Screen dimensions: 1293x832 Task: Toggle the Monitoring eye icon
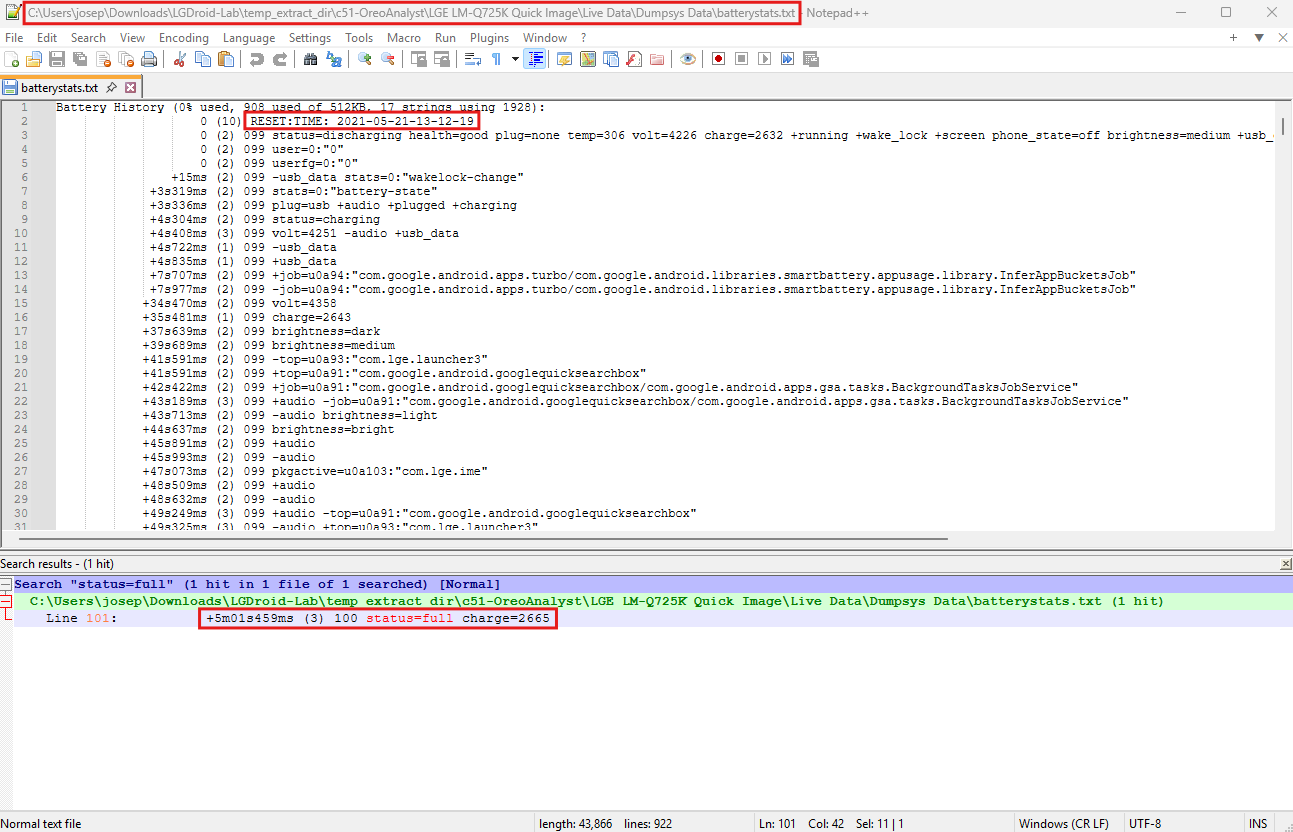pos(687,59)
